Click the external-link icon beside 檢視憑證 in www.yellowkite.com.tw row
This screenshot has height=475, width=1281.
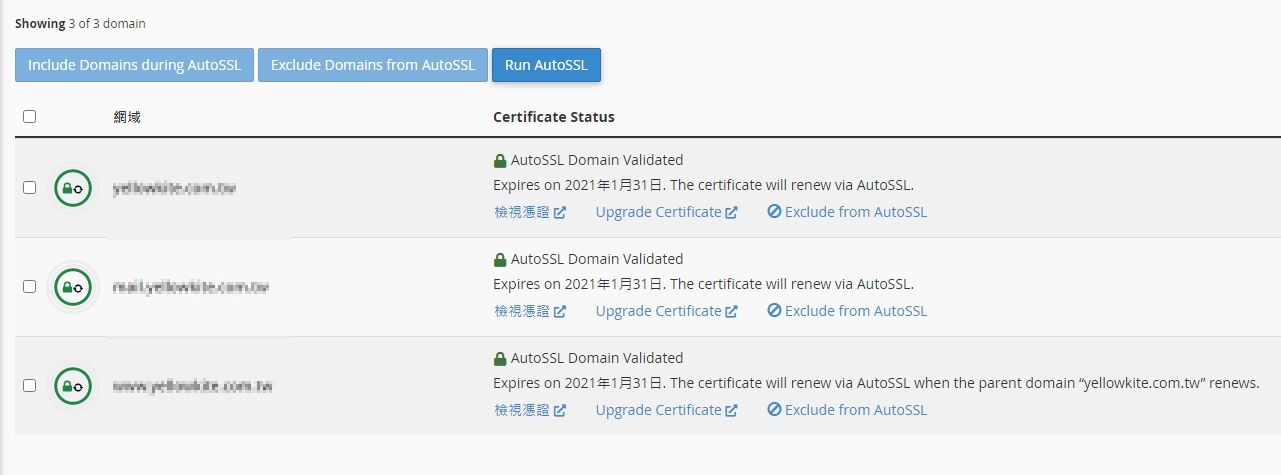point(560,410)
